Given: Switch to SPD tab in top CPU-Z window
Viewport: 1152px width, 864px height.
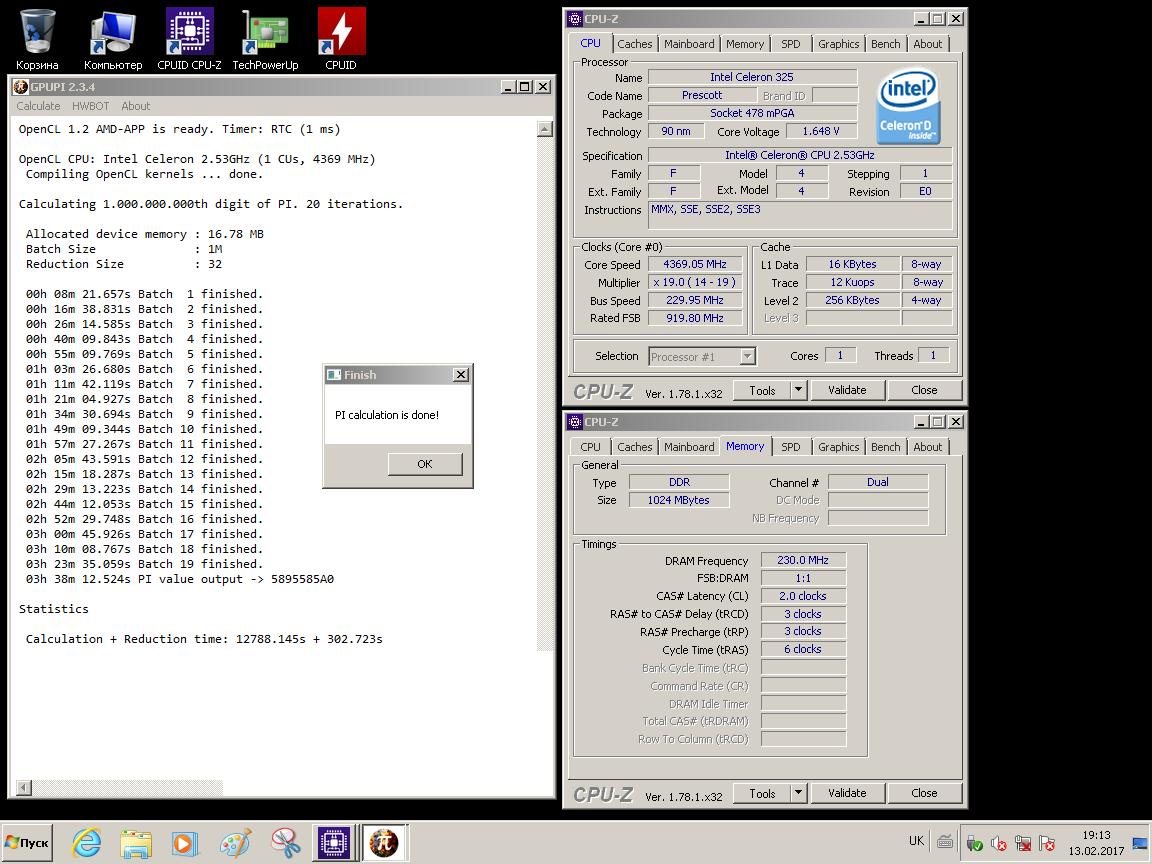Looking at the screenshot, I should (791, 44).
